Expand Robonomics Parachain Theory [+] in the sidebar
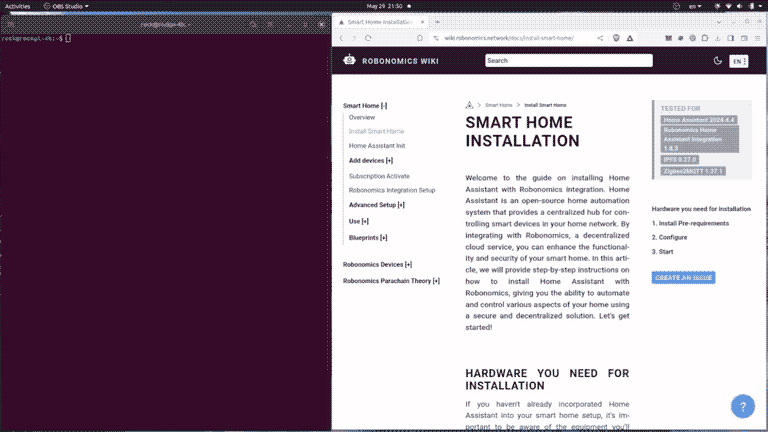 click(x=391, y=281)
